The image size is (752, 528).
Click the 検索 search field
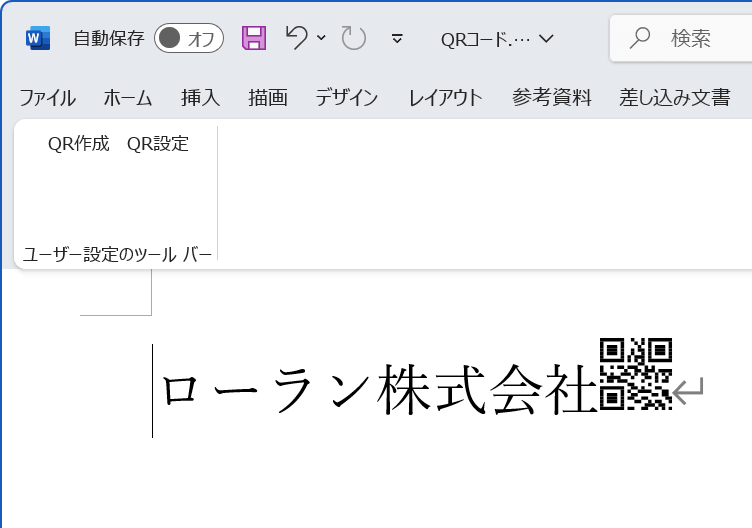point(681,38)
